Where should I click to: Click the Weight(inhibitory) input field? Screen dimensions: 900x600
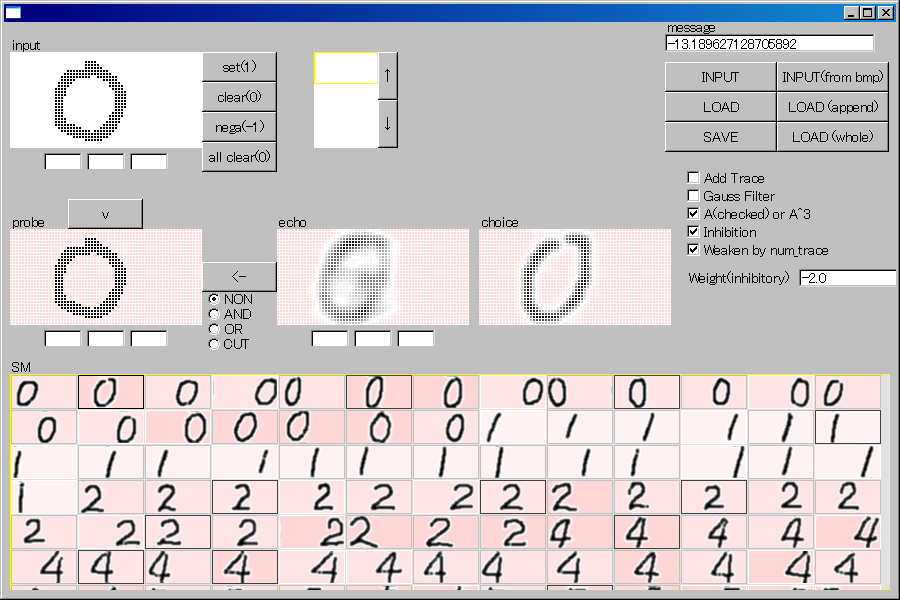tap(847, 277)
